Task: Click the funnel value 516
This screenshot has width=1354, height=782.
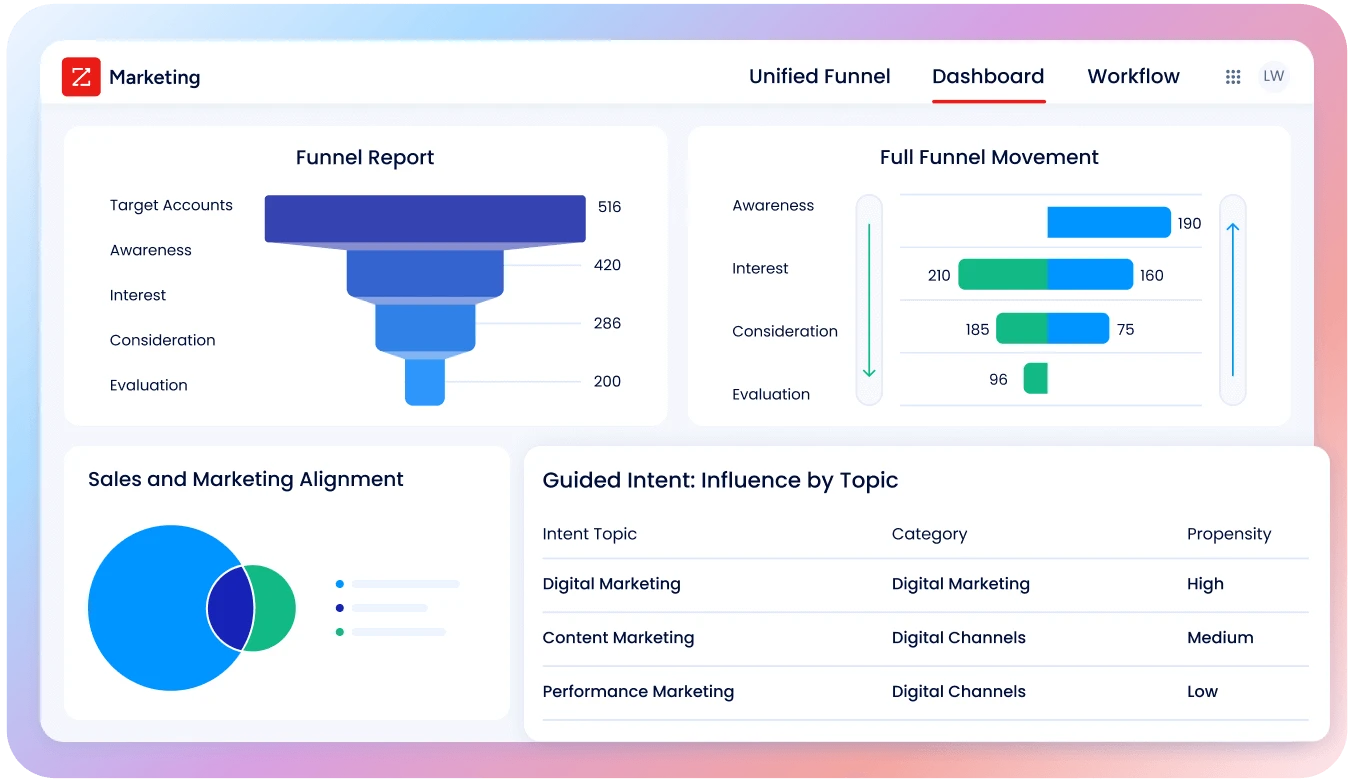Action: pyautogui.click(x=610, y=207)
